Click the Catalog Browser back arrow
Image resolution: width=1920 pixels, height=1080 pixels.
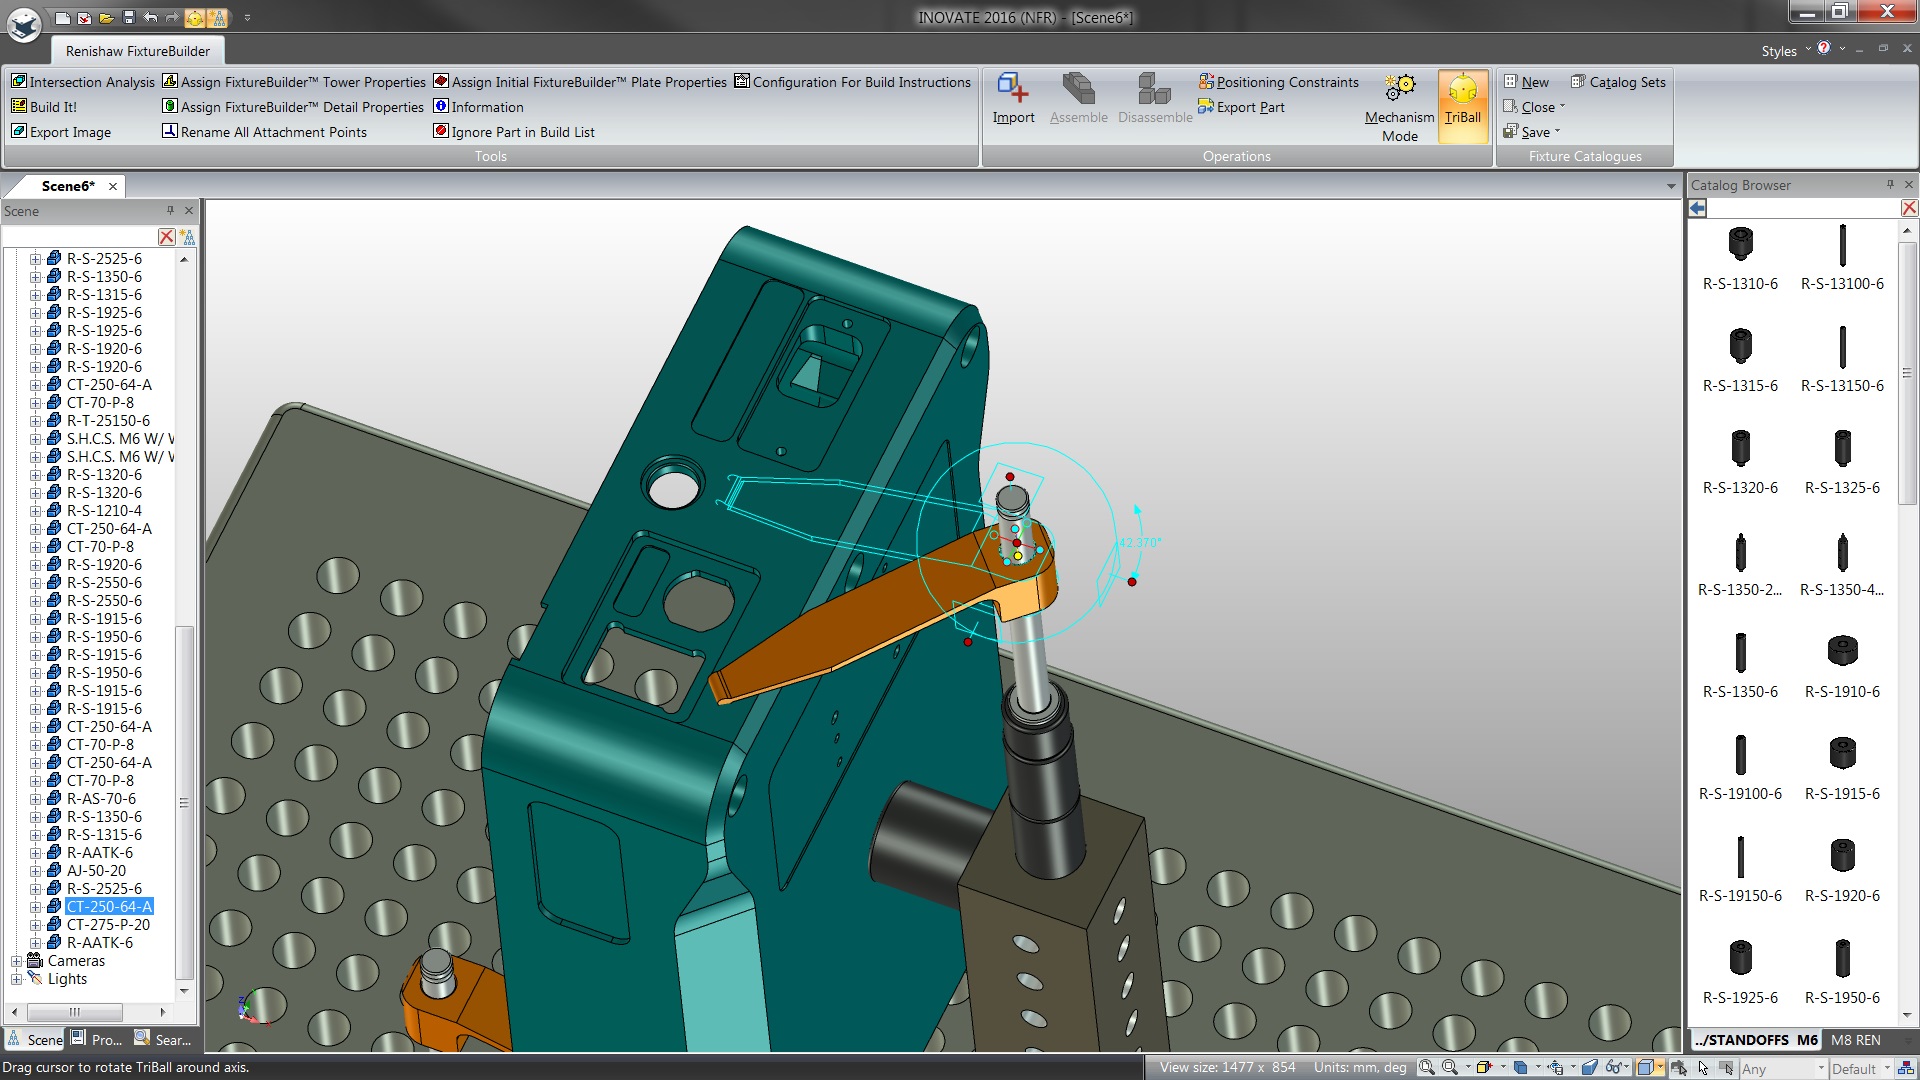(x=1698, y=208)
